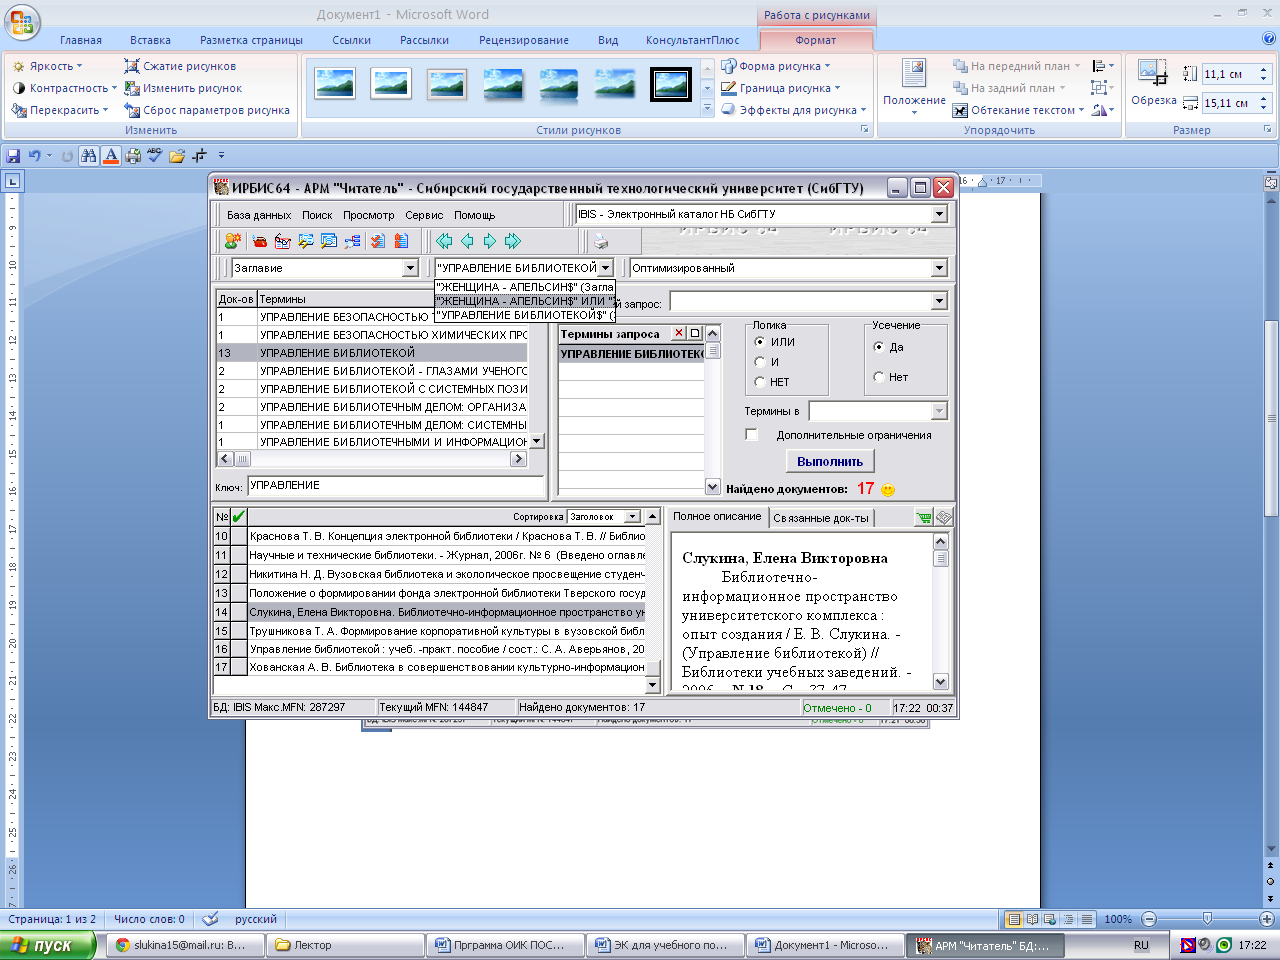Open the Сервис menu

[424, 215]
